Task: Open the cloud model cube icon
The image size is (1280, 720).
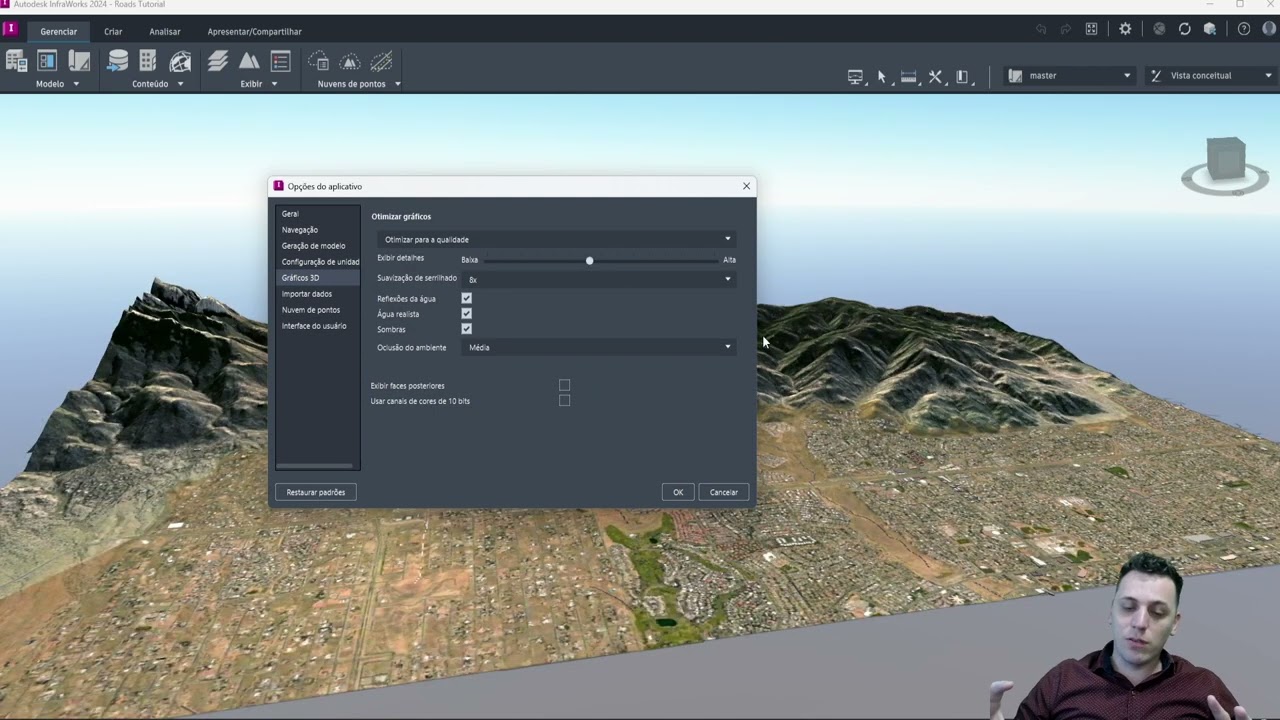Action: (1210, 29)
